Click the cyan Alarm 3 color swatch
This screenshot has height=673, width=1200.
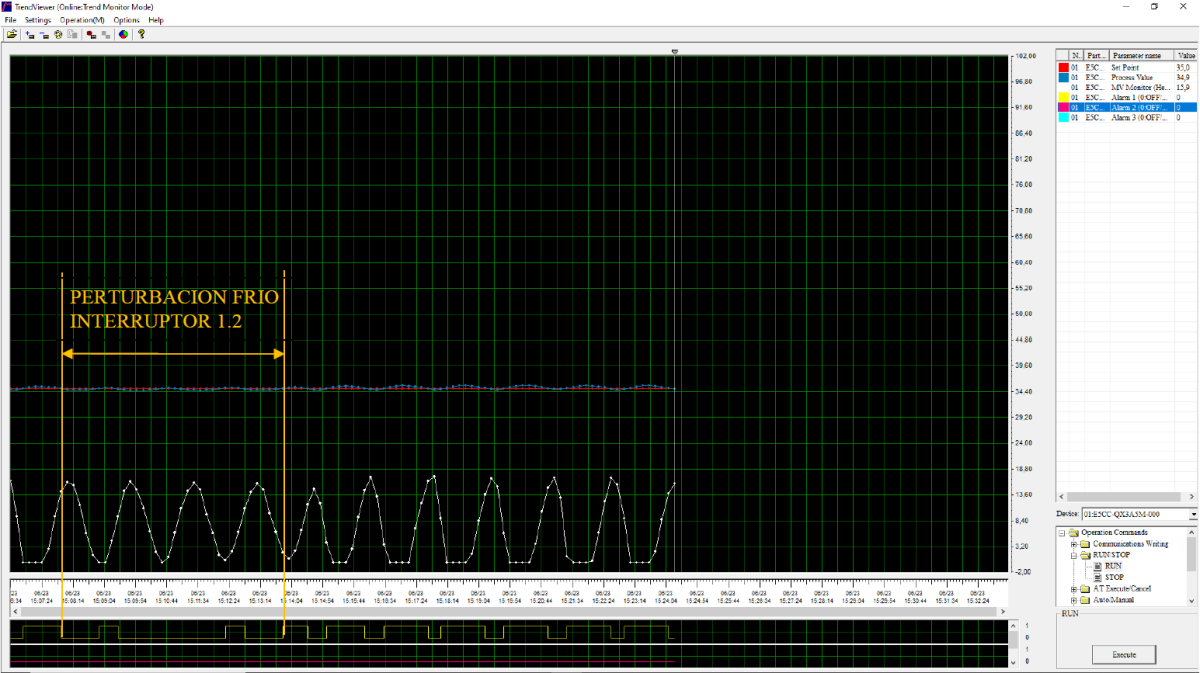point(1063,117)
